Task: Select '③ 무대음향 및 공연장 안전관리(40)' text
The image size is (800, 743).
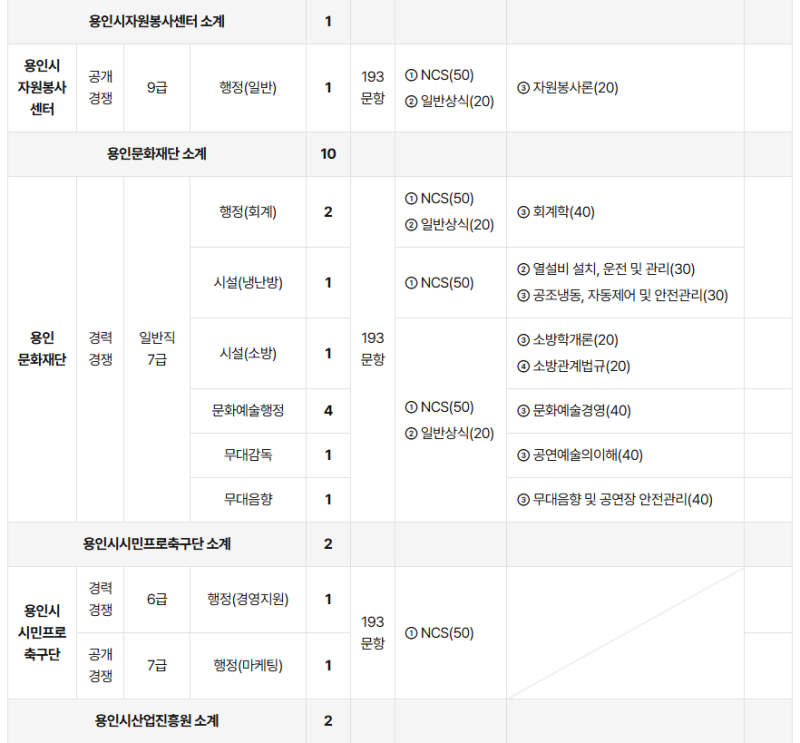Action: [x=615, y=500]
